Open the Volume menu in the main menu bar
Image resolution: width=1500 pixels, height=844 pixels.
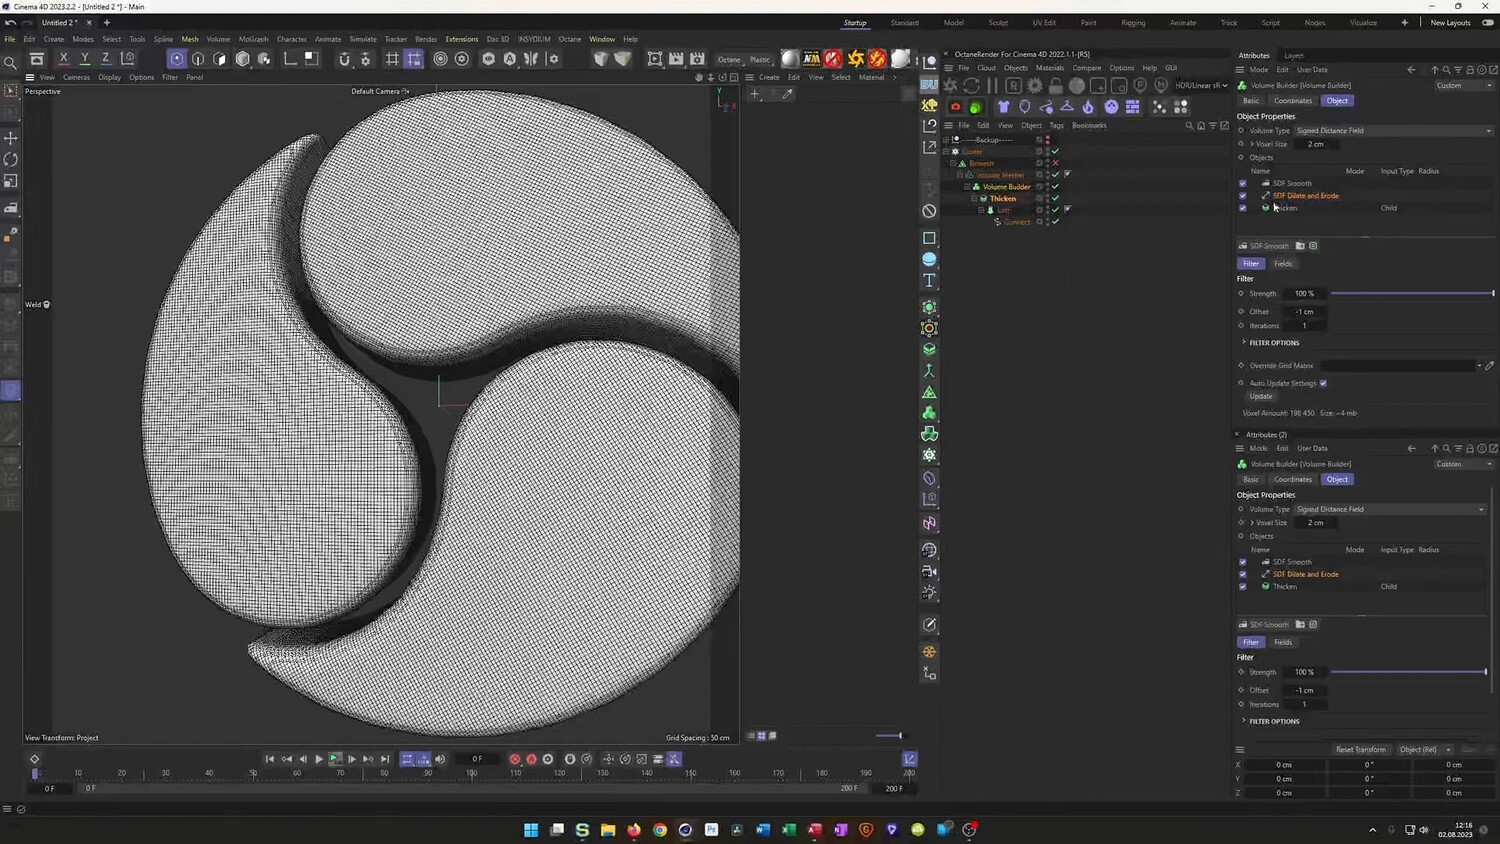click(218, 39)
